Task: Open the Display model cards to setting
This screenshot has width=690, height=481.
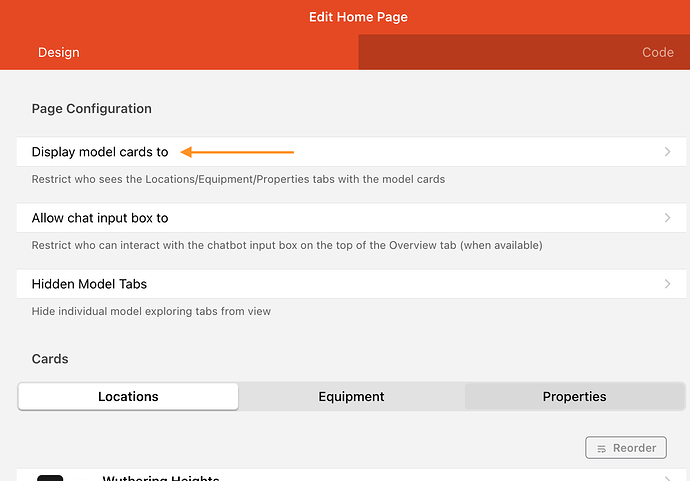Action: (100, 152)
